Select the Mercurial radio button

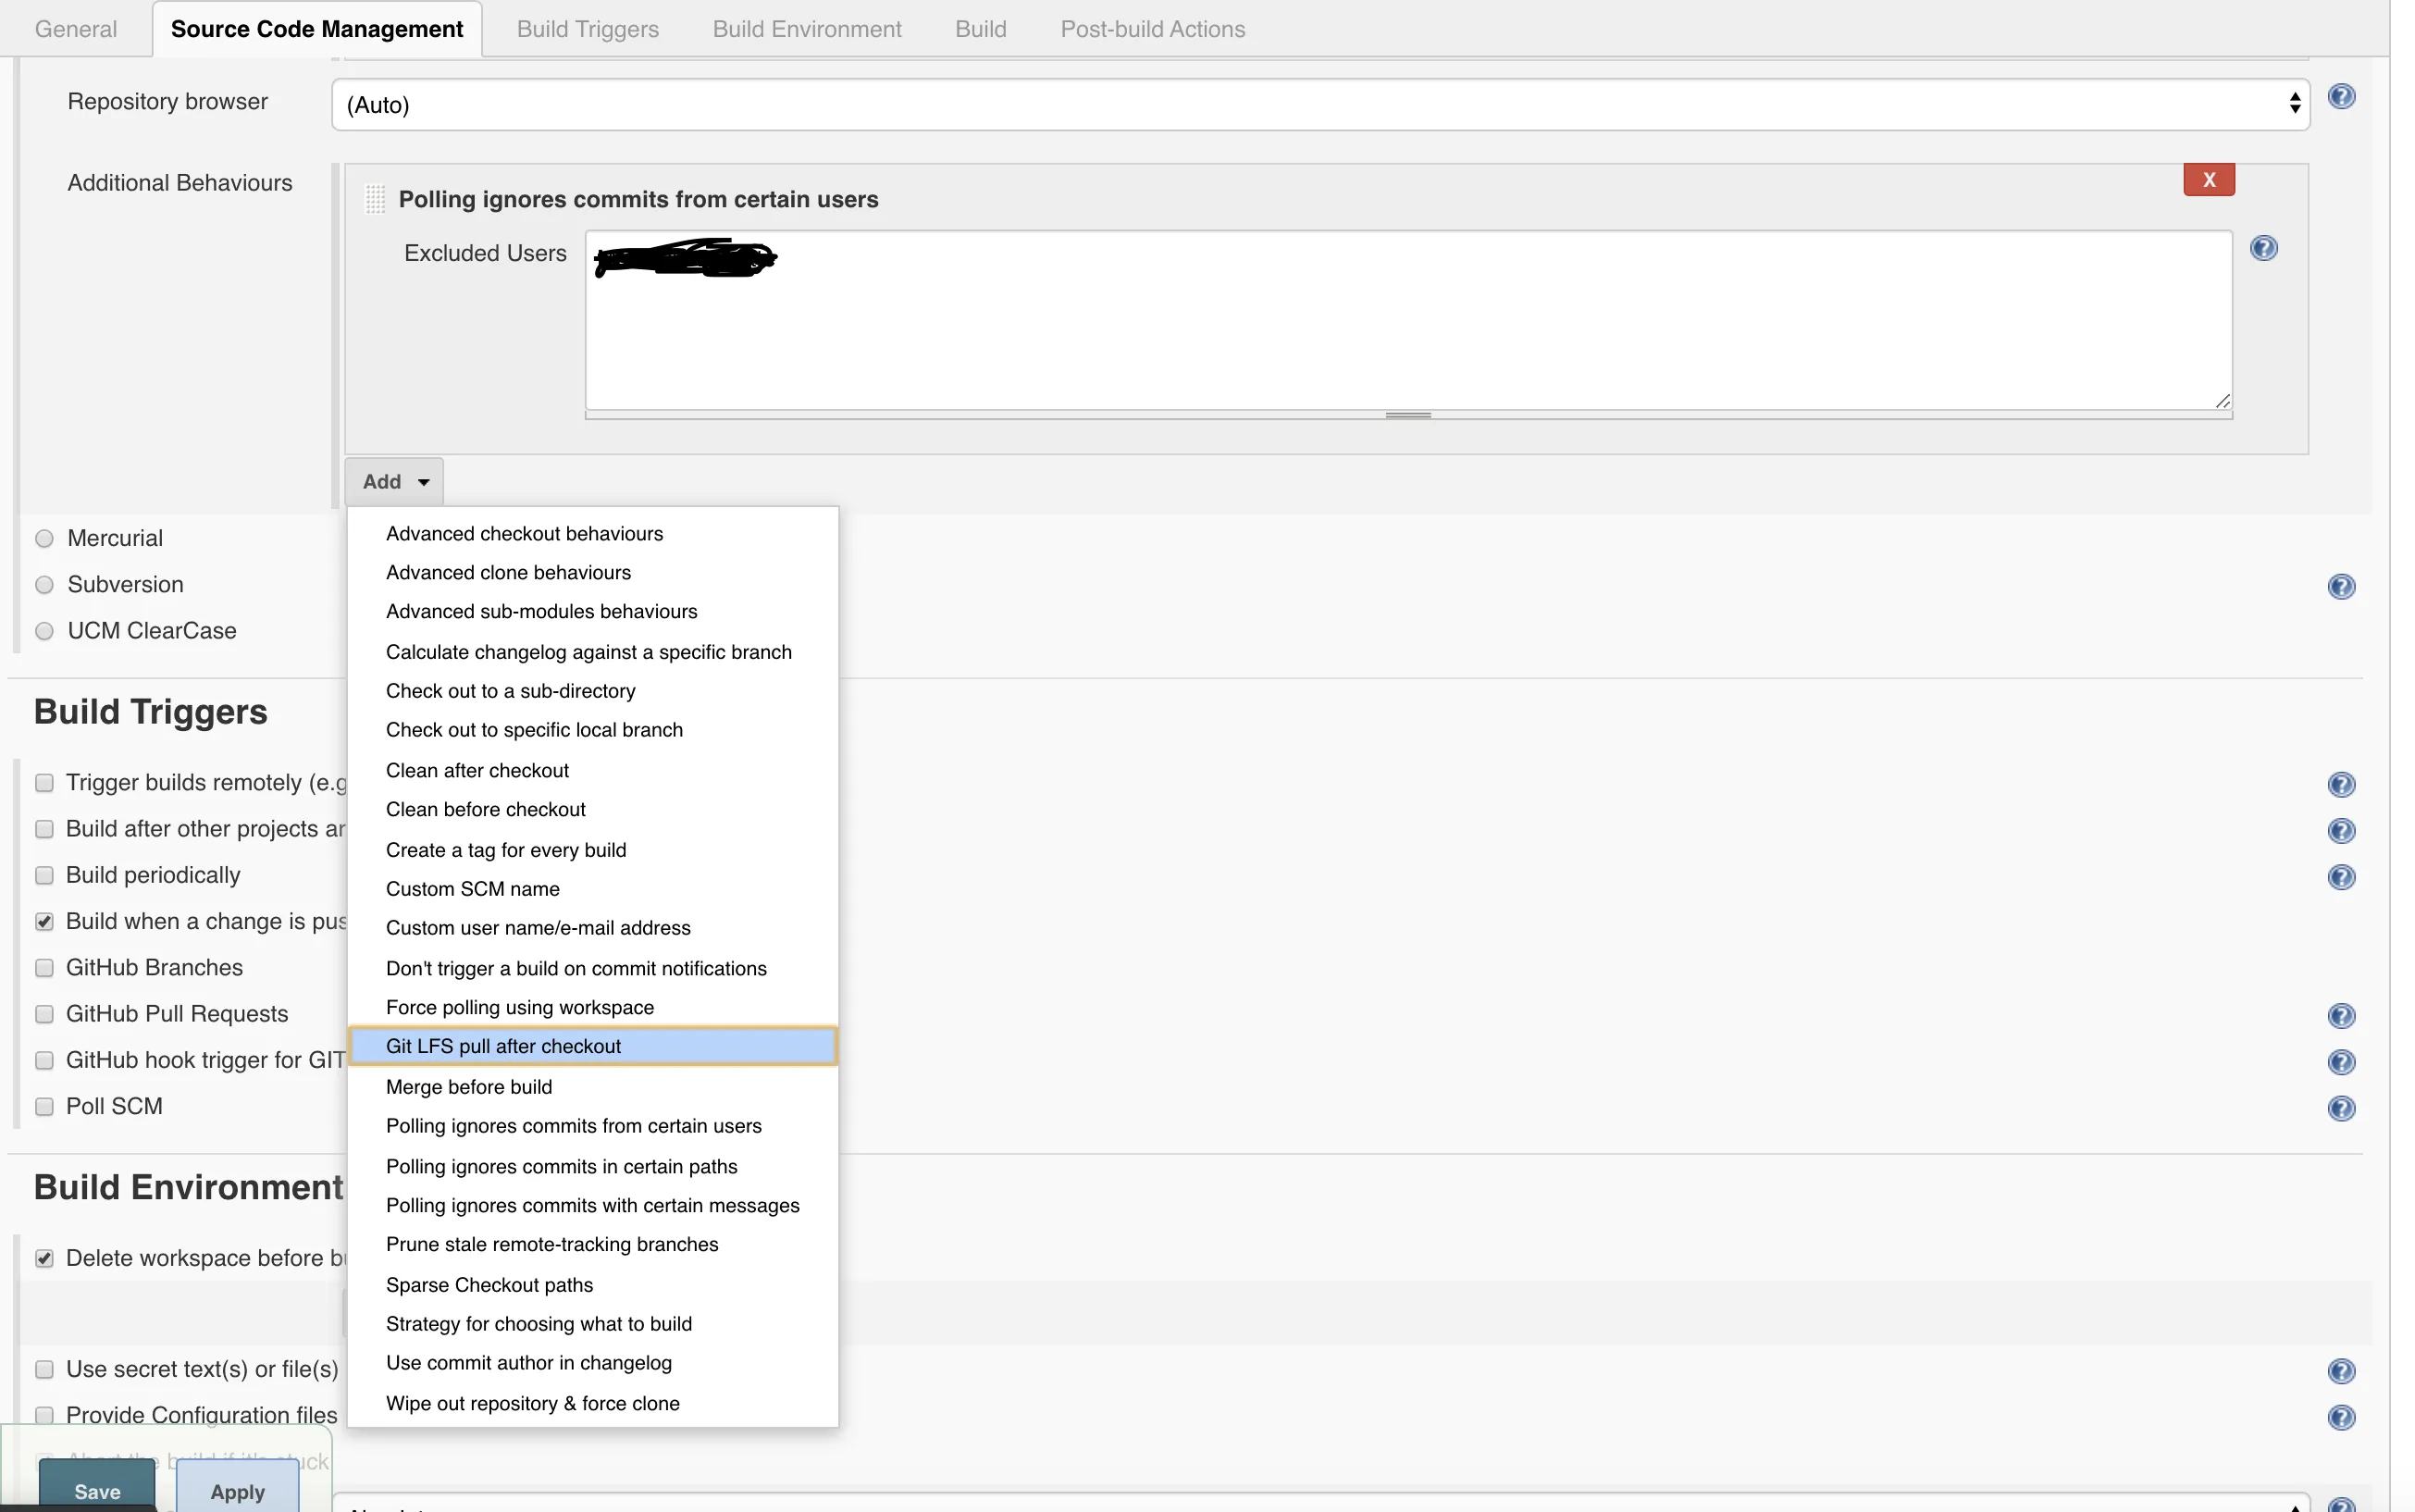point(44,539)
